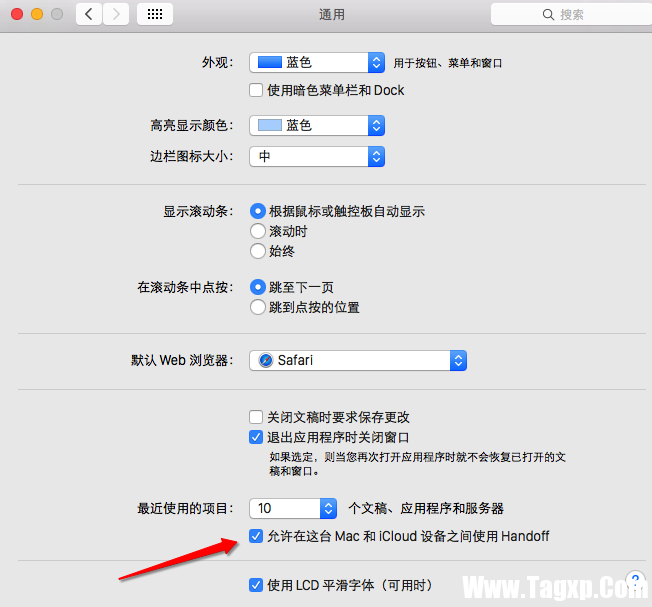
Task: Focus the 搜索 search field
Action: (x=571, y=15)
